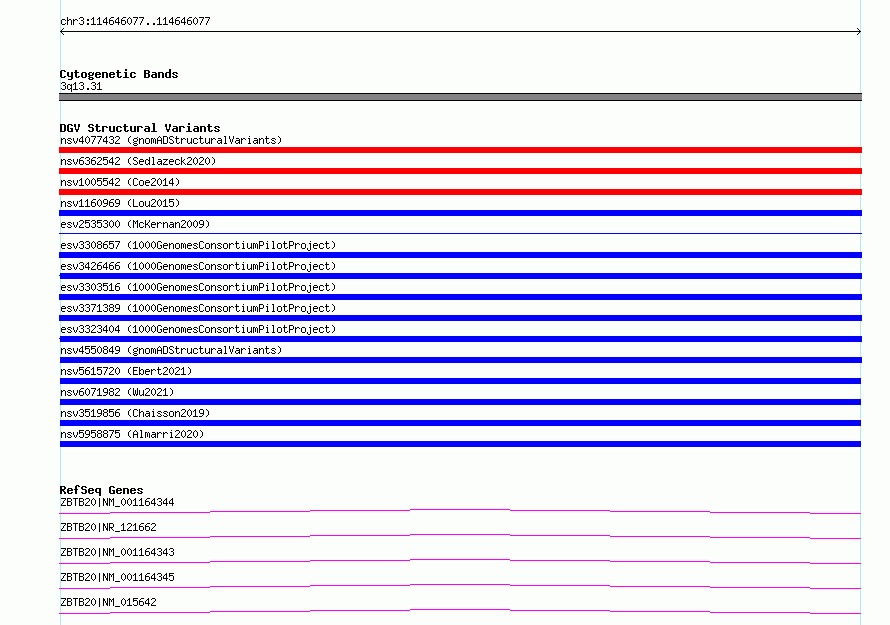Click the red bar under nsv1005542
The width and height of the screenshot is (890, 625).
(460, 192)
